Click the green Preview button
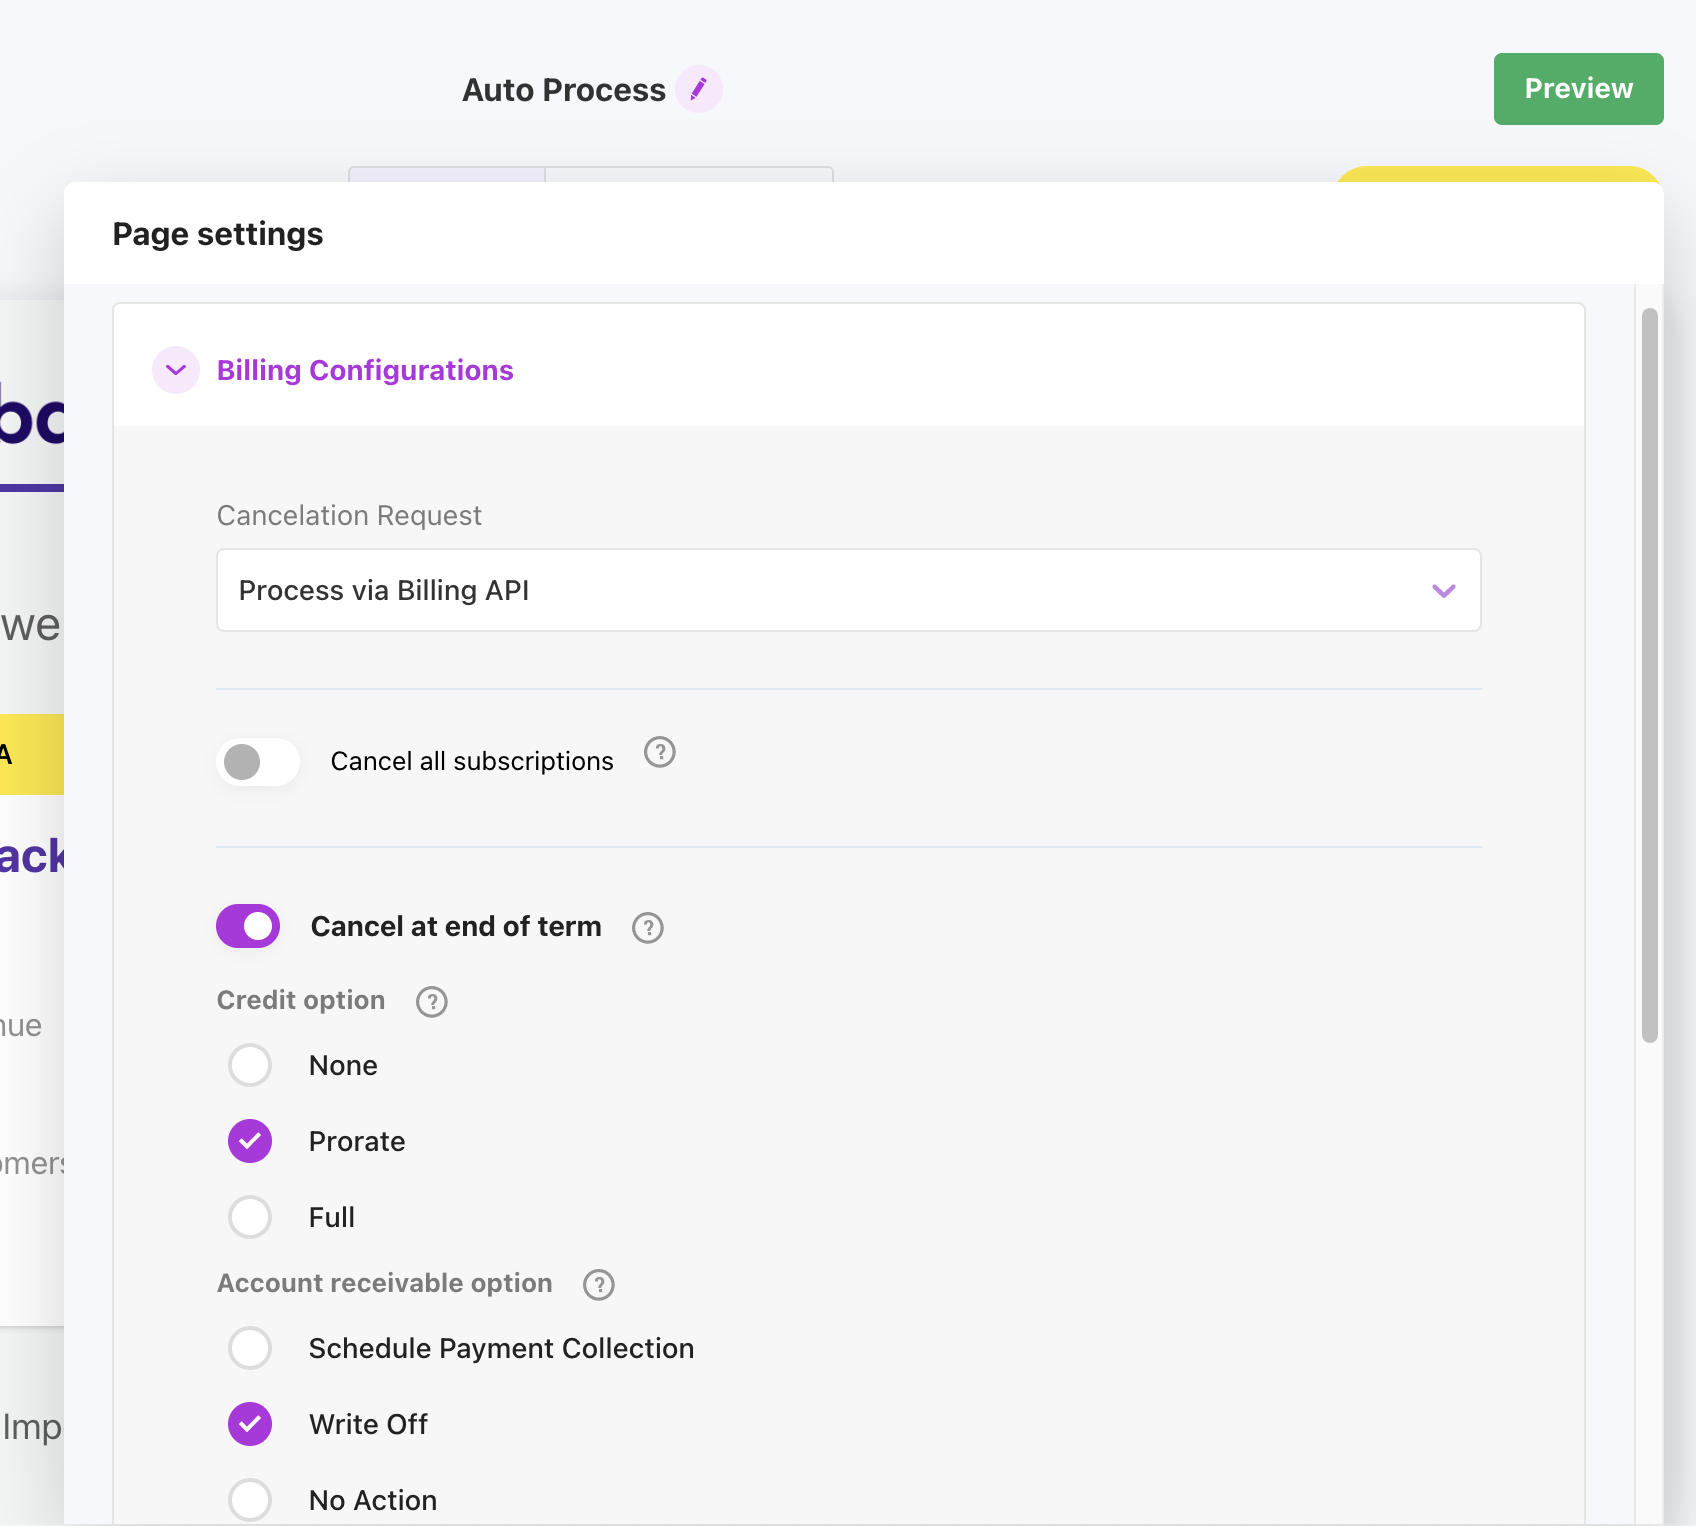The width and height of the screenshot is (1696, 1526). tap(1578, 89)
